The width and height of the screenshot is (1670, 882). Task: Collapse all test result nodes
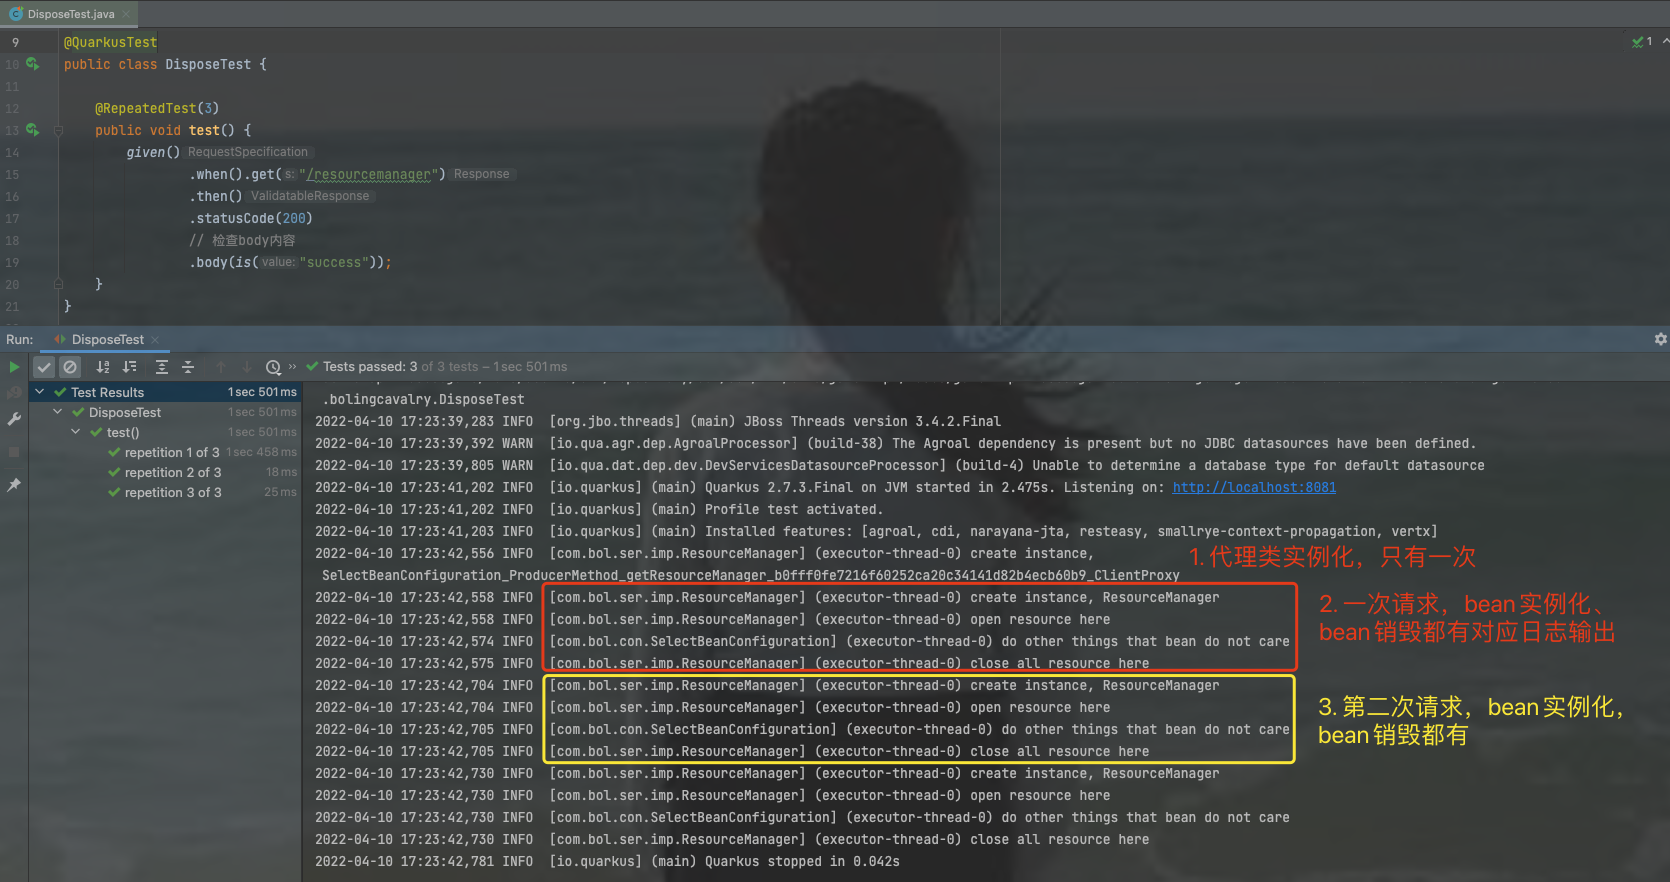(x=188, y=367)
